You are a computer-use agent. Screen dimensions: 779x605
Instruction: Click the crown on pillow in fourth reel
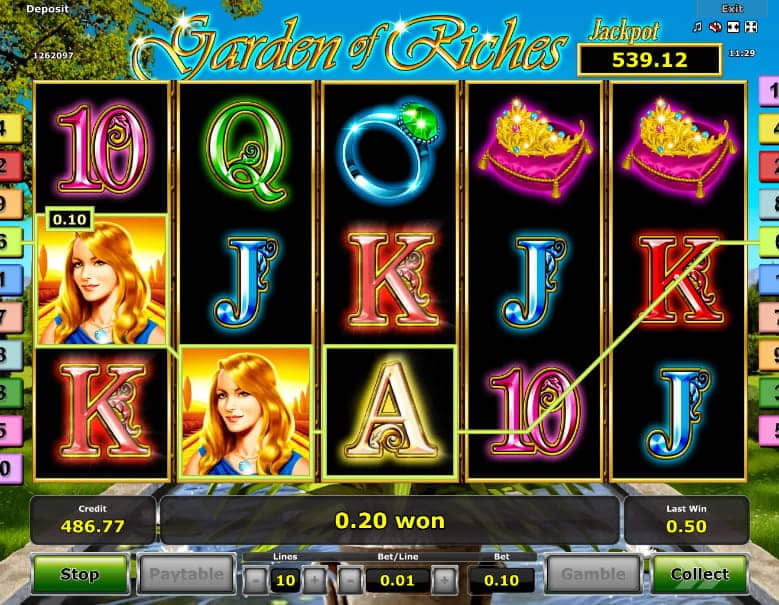(535, 147)
